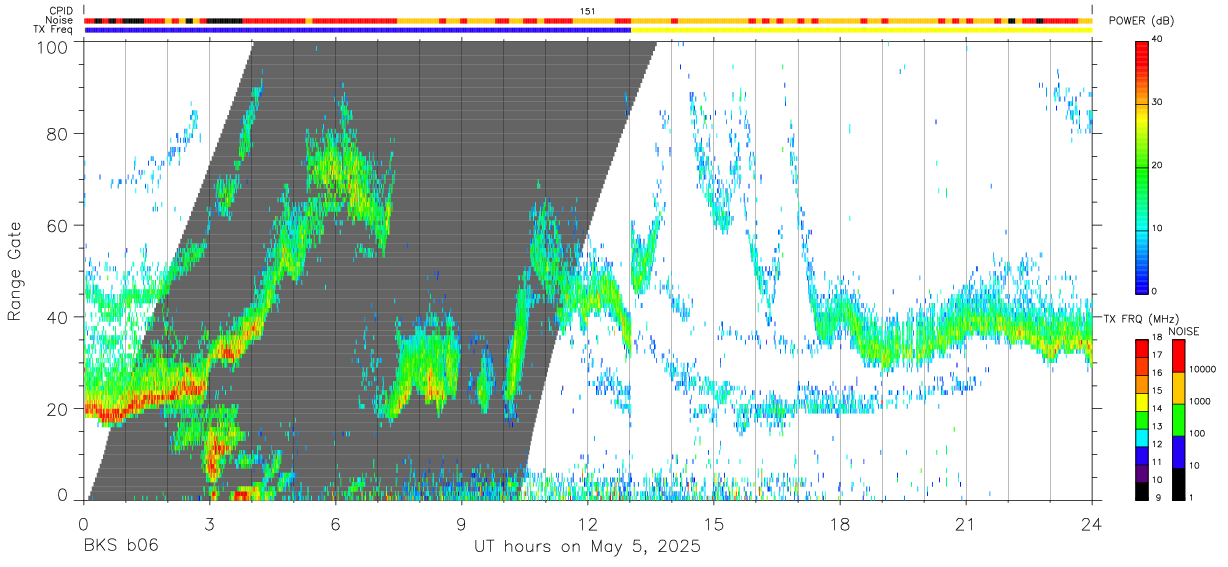This screenshot has width=1228, height=567.
Task: Click the CPID value 151
Action: (588, 11)
